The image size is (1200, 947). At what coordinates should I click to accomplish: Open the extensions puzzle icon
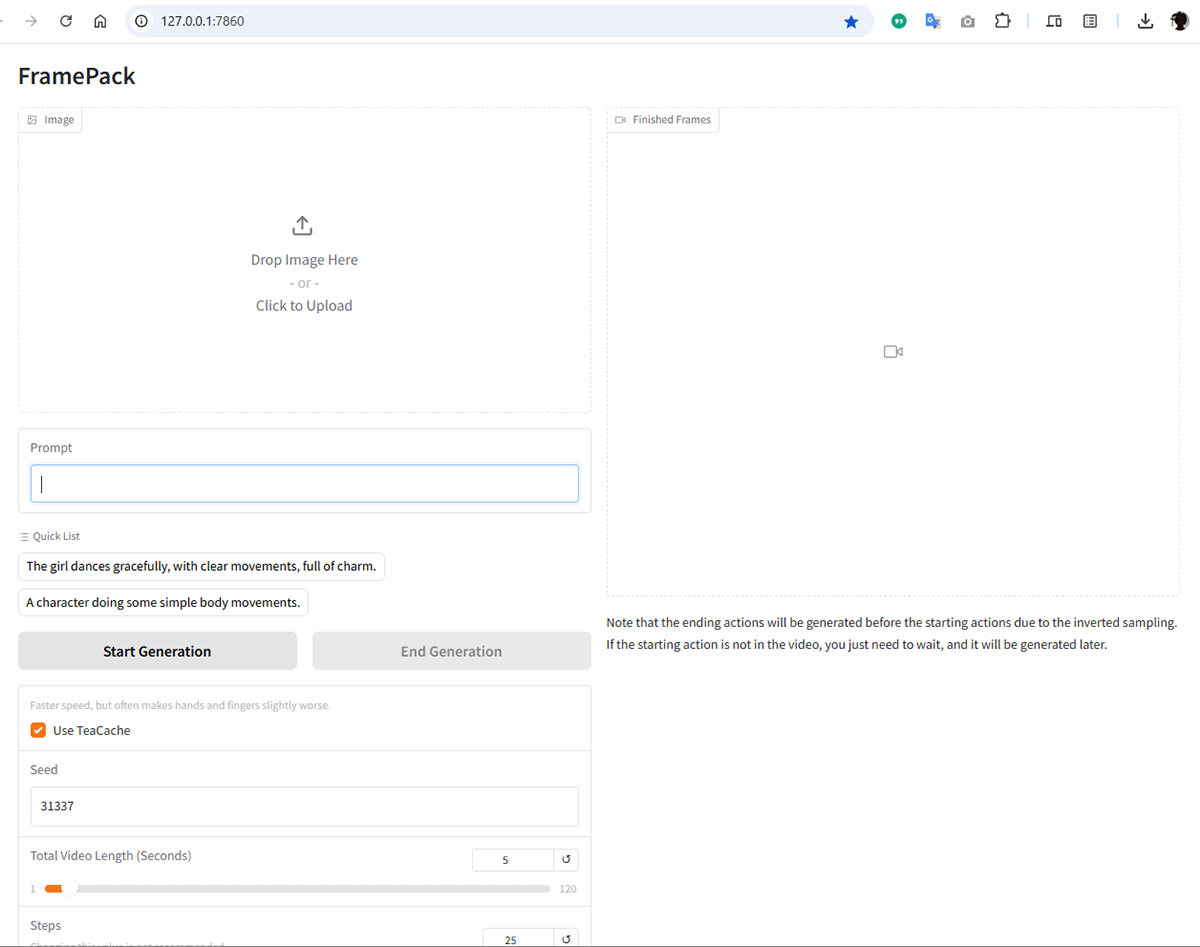tap(1002, 21)
